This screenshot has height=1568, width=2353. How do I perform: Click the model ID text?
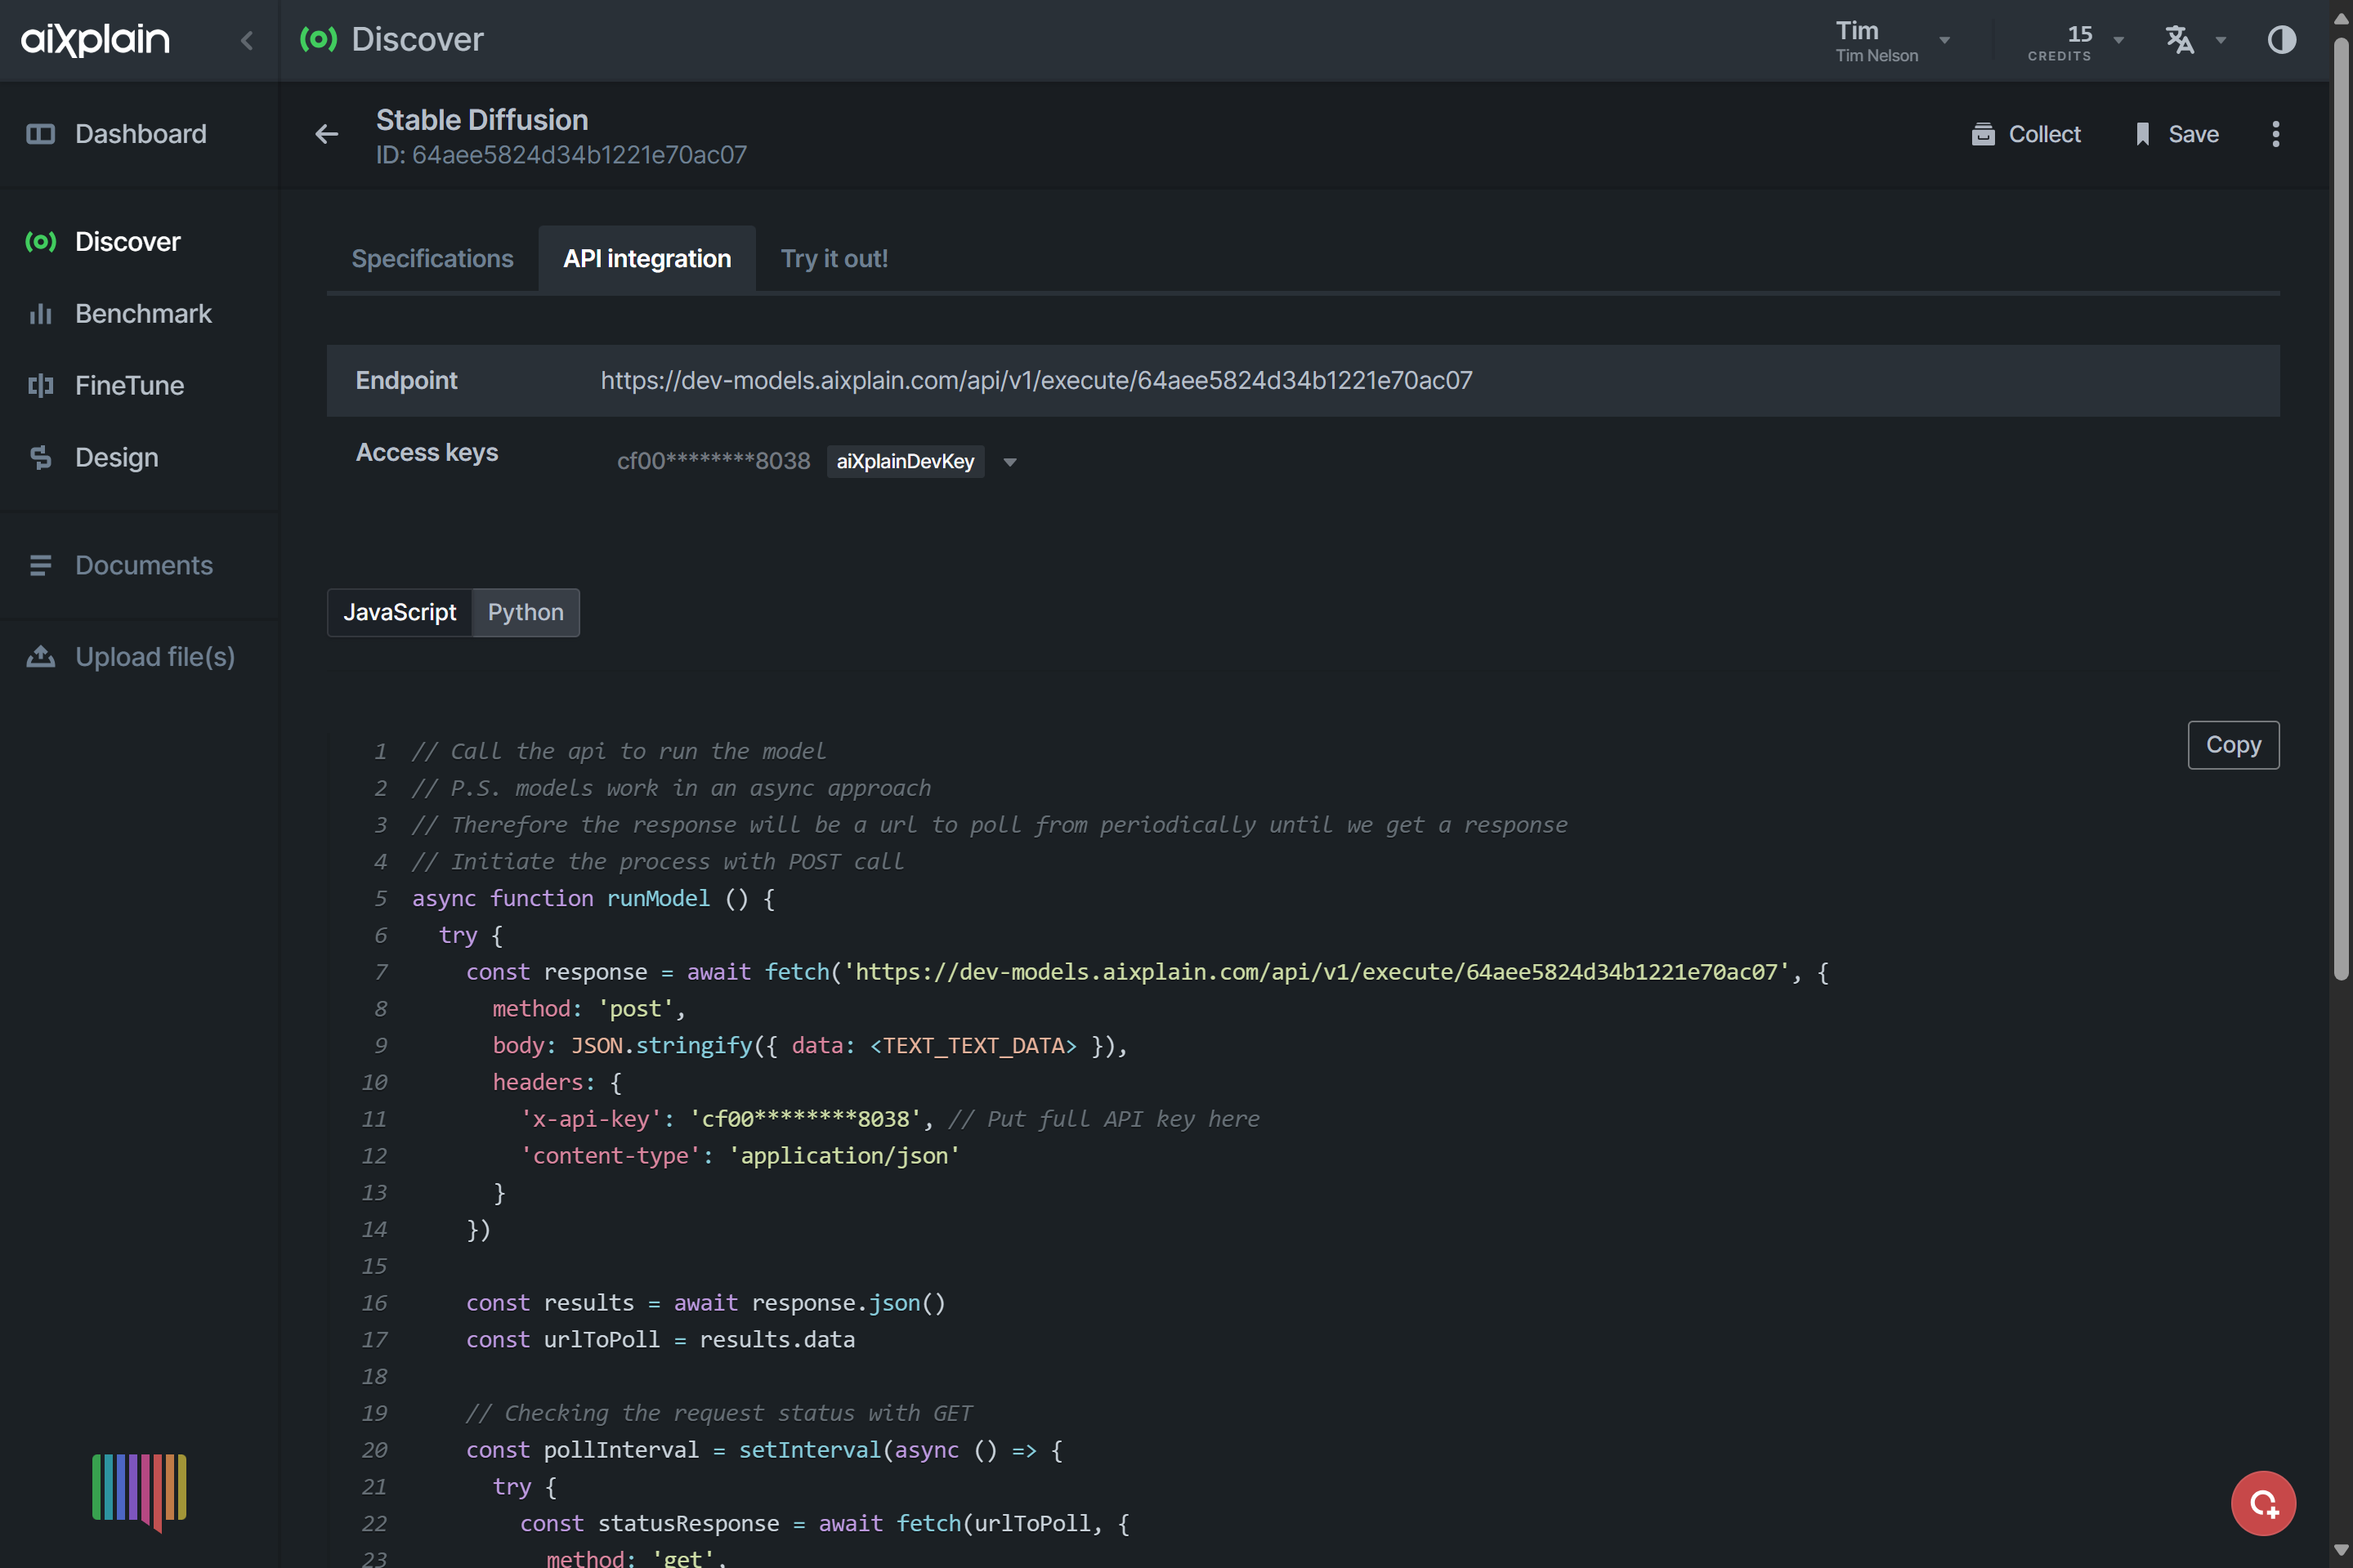pos(561,155)
